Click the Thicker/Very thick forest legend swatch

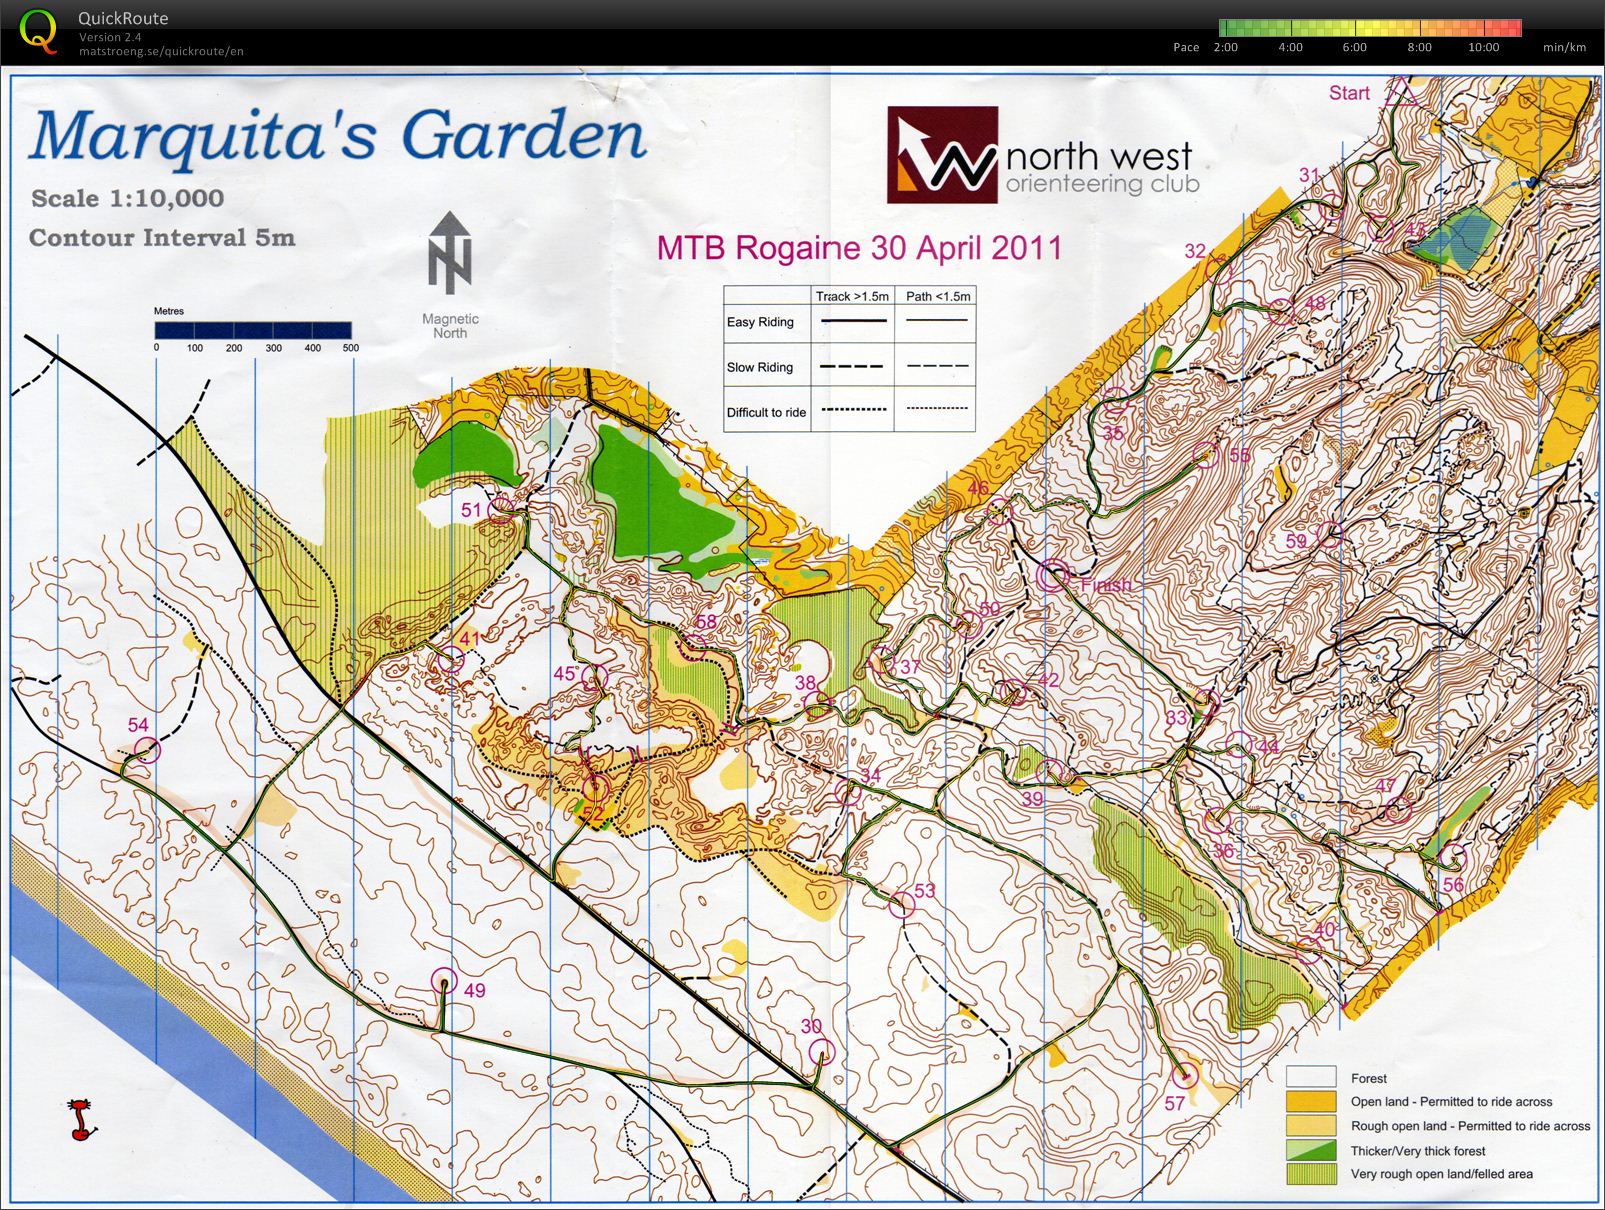point(1311,1150)
